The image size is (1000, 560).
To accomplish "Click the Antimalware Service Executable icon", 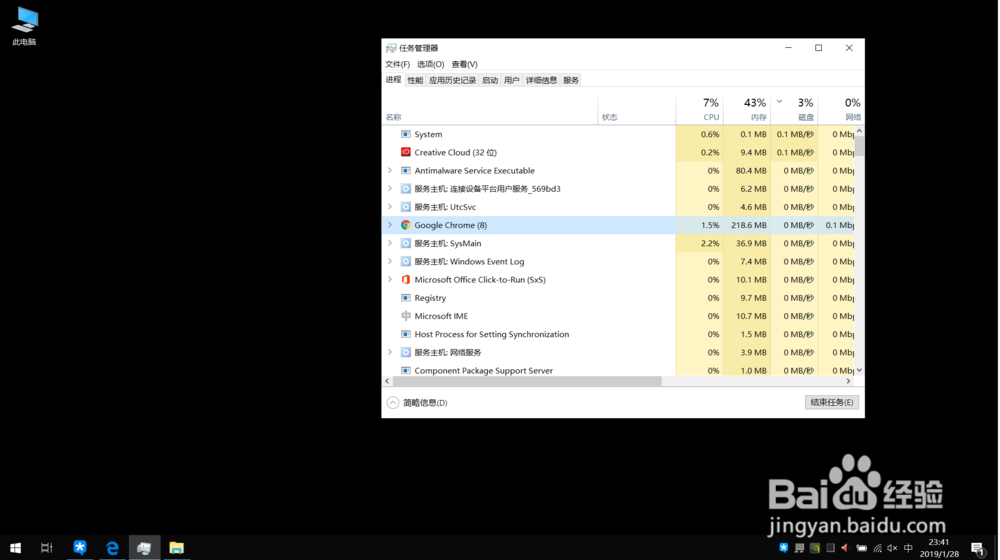I will [x=406, y=171].
